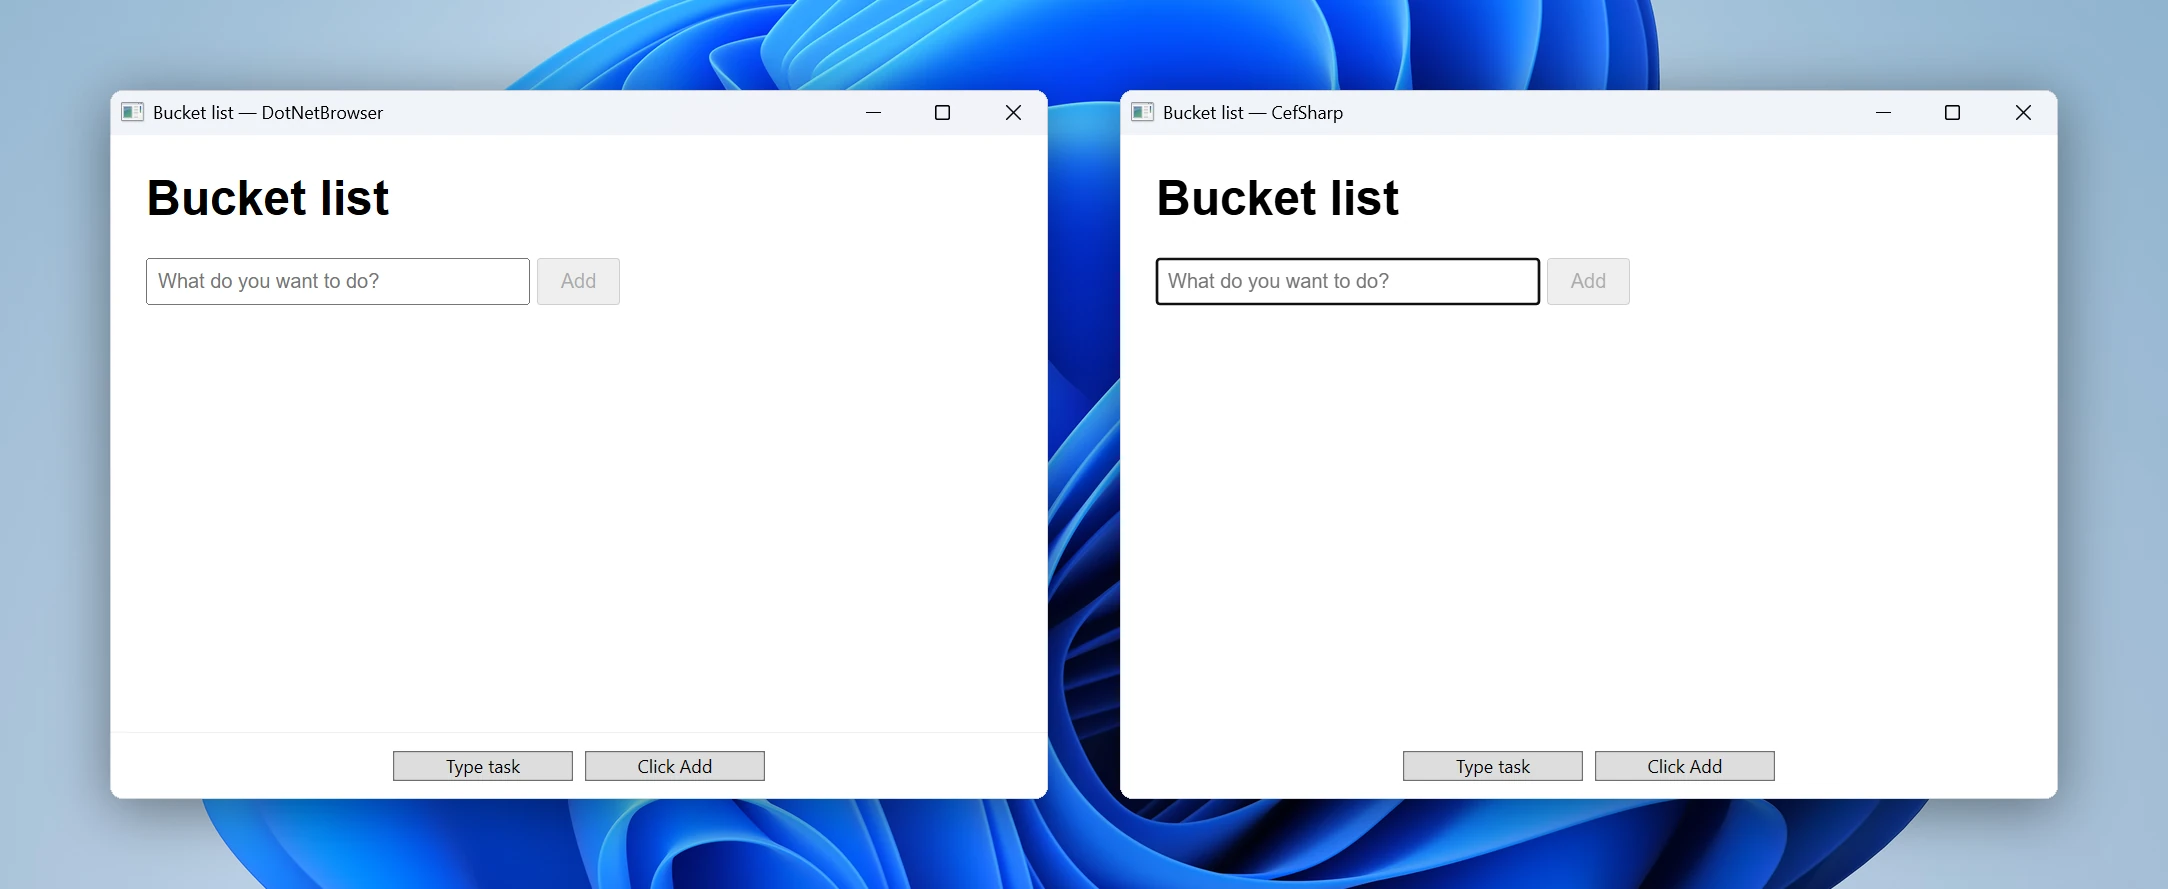This screenshot has width=2168, height=889.
Task: Close the DotNetBrowser window
Action: [1013, 112]
